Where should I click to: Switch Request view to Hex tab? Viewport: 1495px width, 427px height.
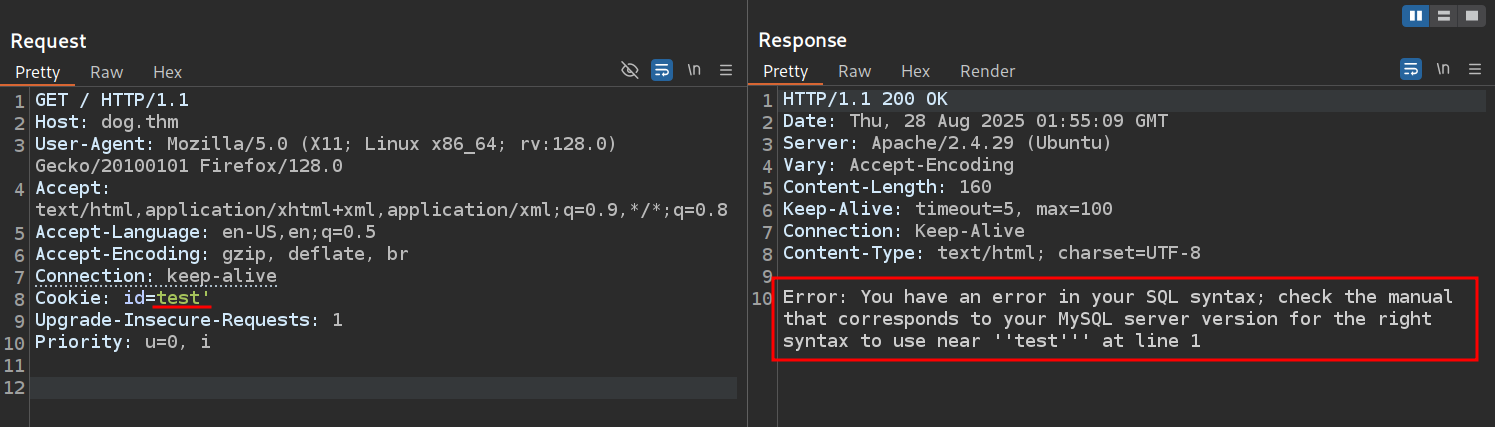(167, 72)
